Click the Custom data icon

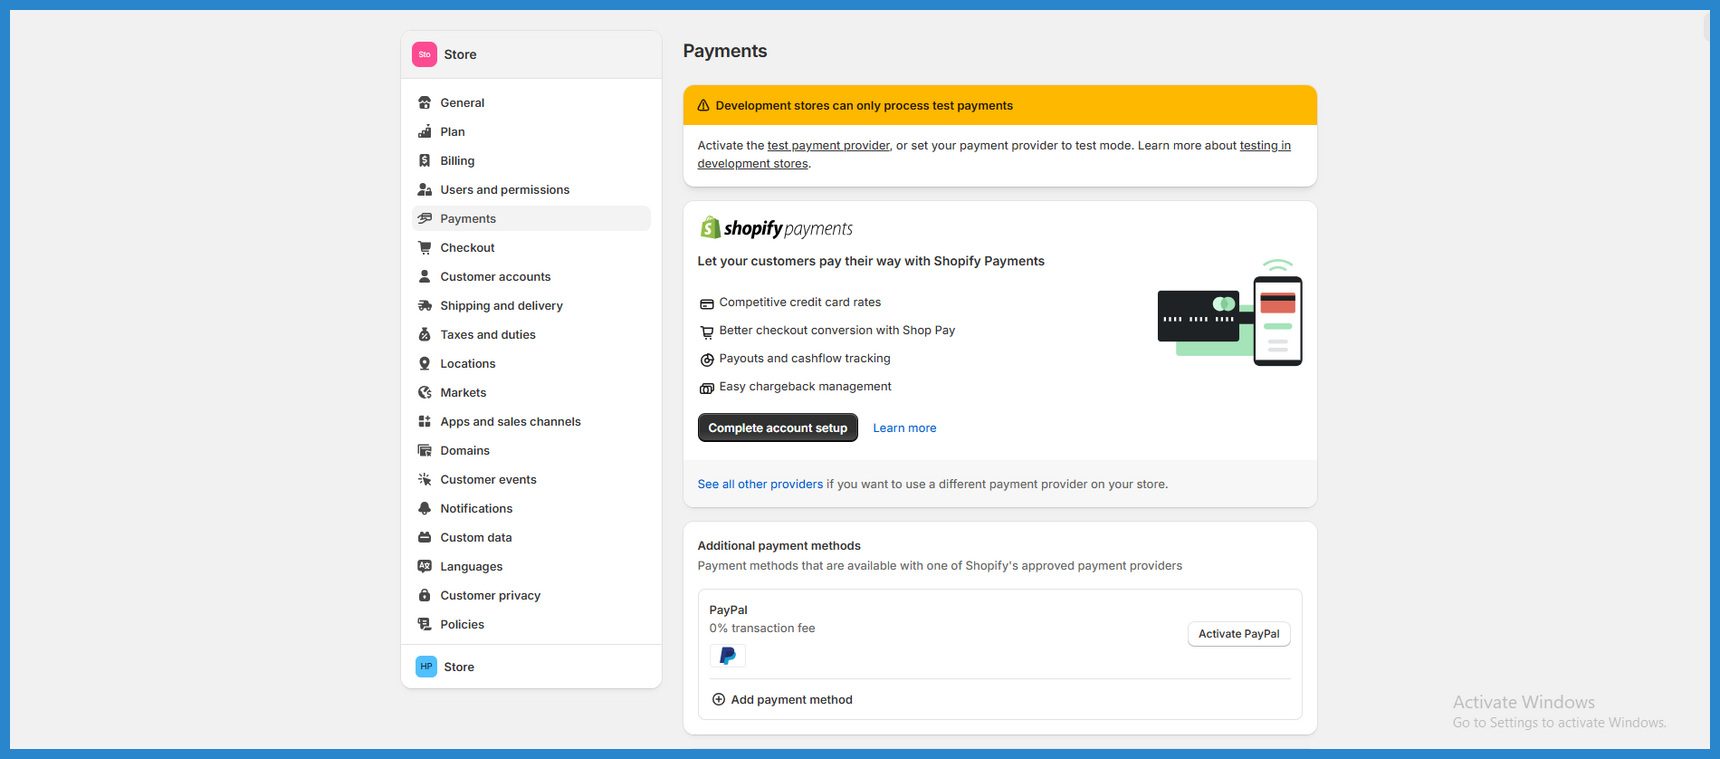pos(425,538)
